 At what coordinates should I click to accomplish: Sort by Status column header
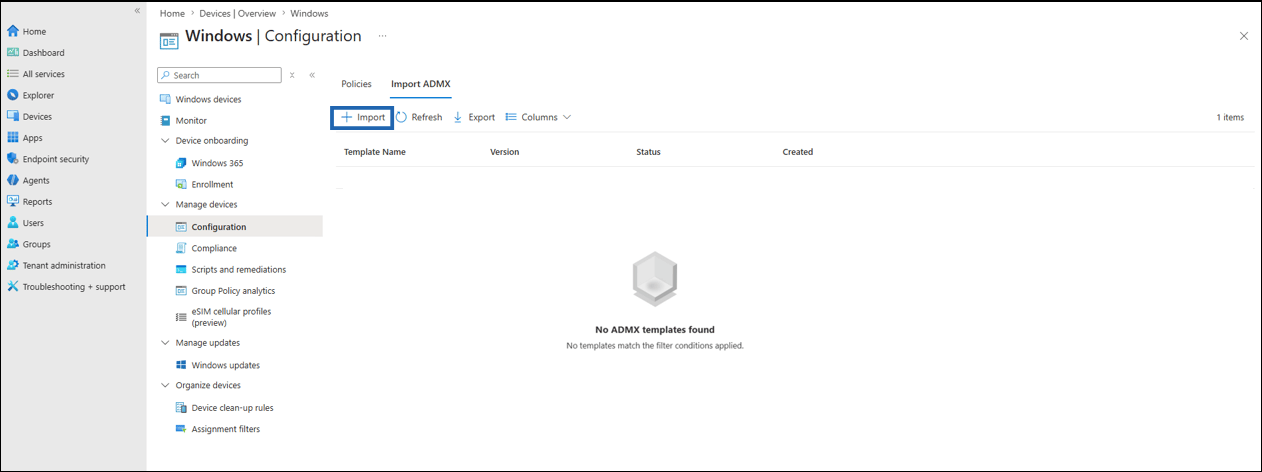(648, 152)
